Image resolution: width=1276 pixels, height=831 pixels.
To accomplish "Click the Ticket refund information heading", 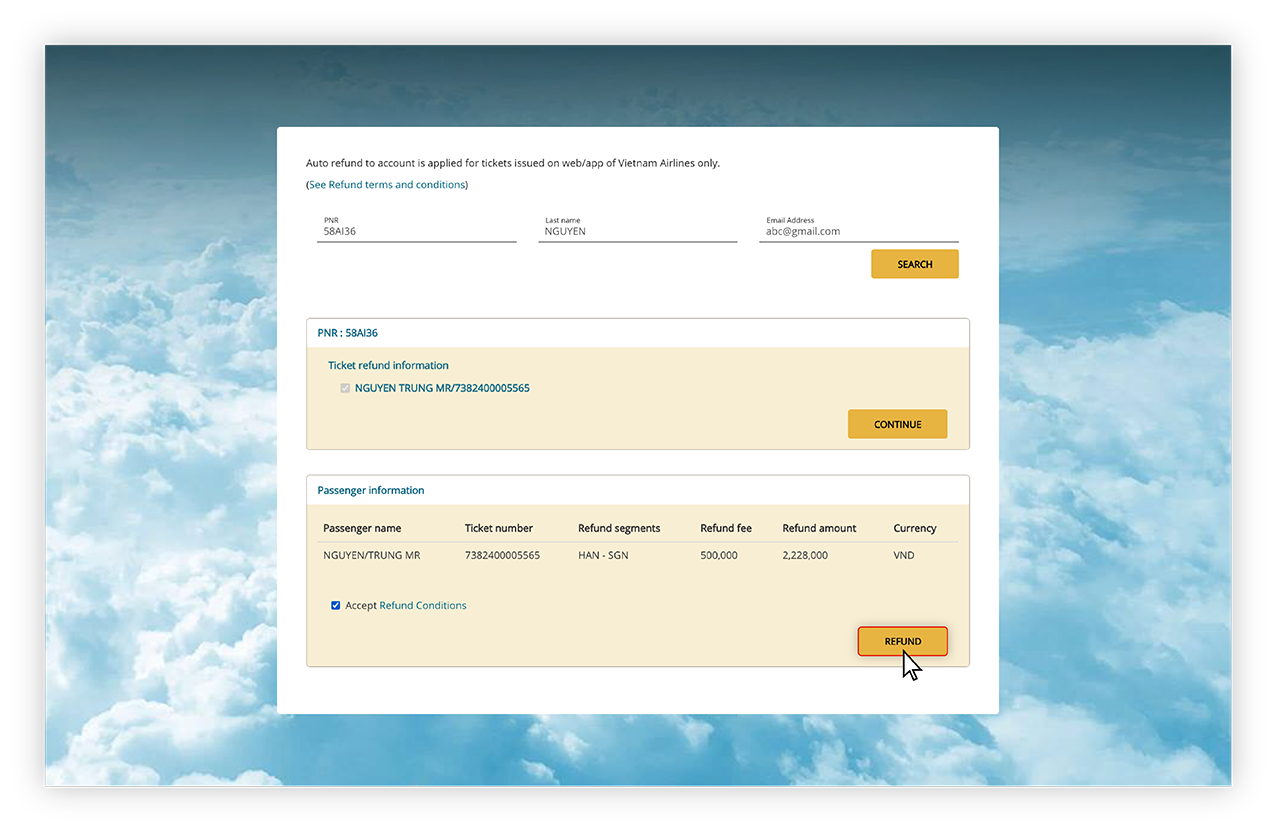I will 388,365.
